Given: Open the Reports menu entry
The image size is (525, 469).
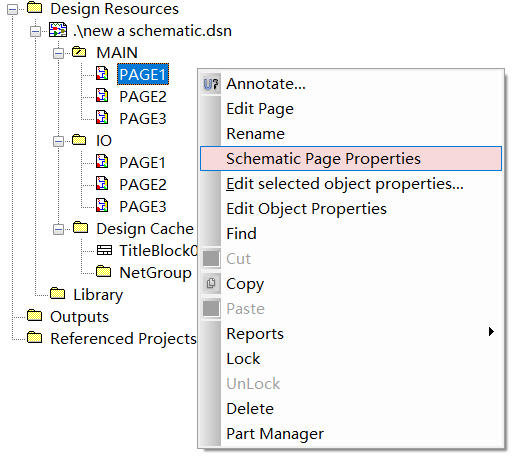Looking at the screenshot, I should 255,334.
